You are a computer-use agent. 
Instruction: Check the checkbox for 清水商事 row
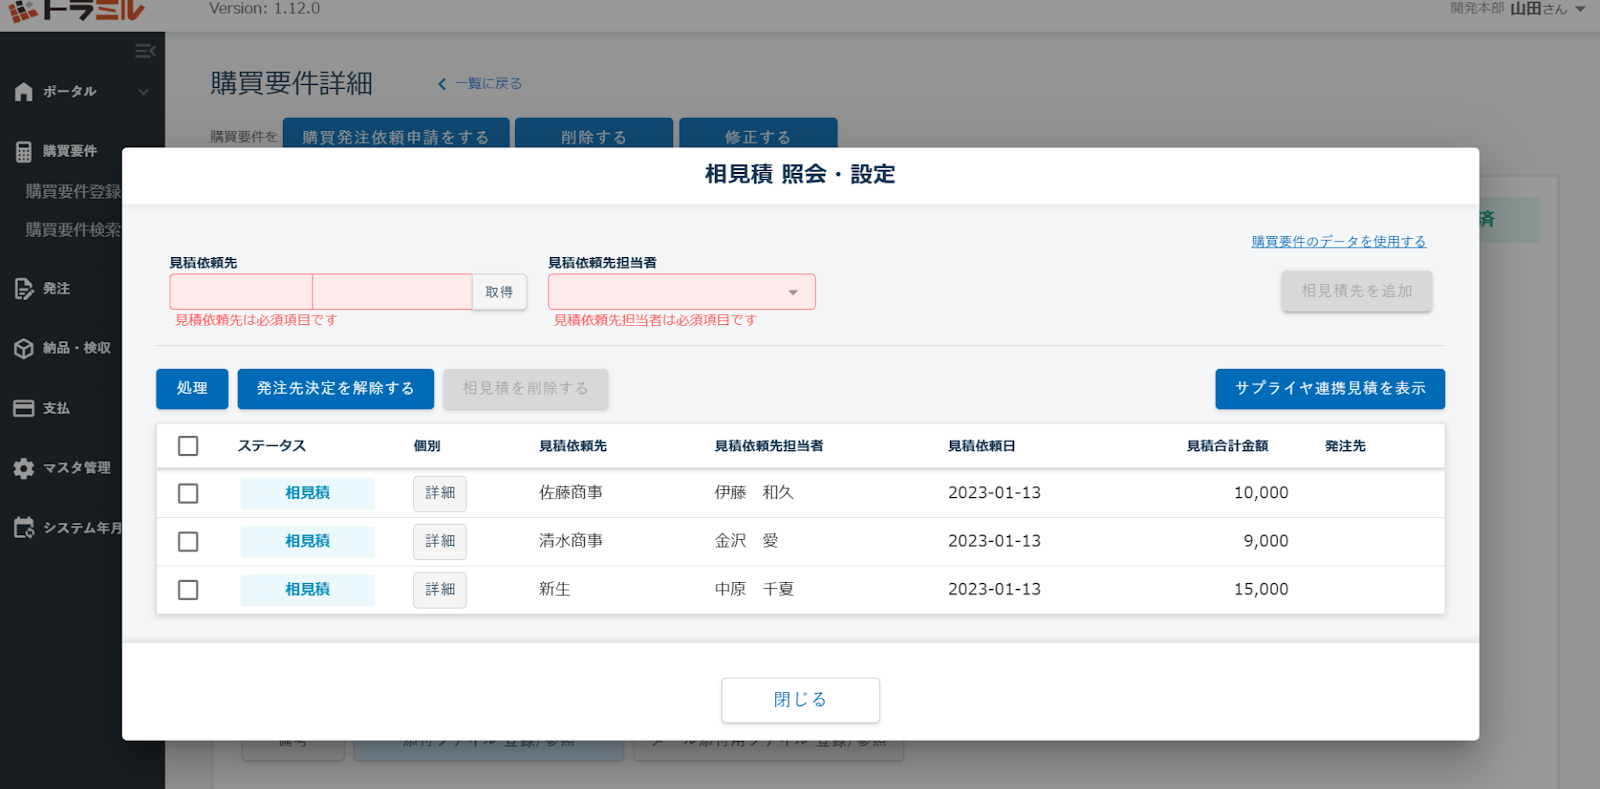pos(188,541)
